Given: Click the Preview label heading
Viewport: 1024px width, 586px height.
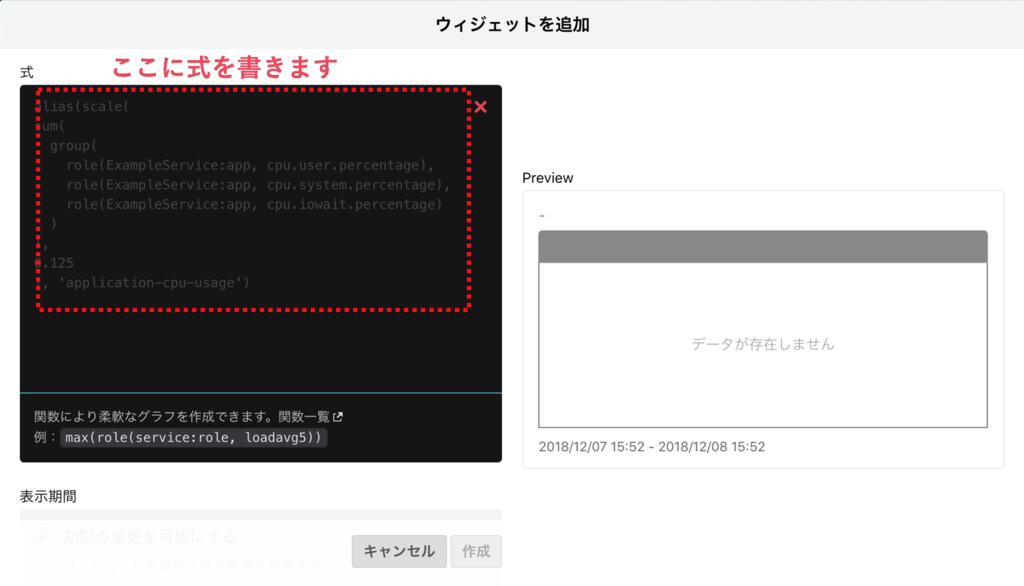Looking at the screenshot, I should pos(548,178).
